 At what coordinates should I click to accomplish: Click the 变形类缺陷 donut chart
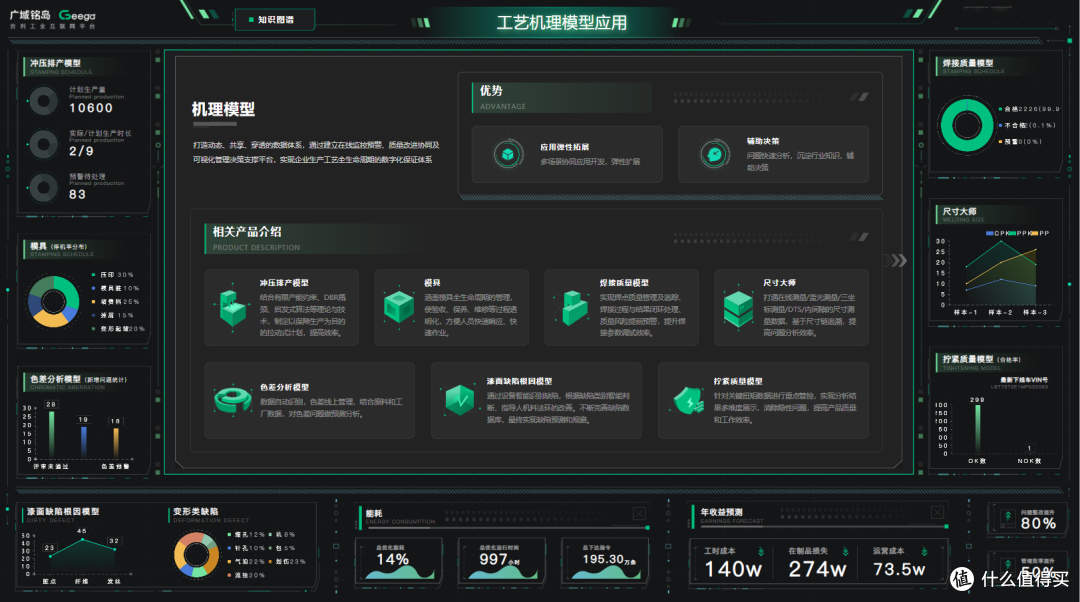pyautogui.click(x=196, y=554)
